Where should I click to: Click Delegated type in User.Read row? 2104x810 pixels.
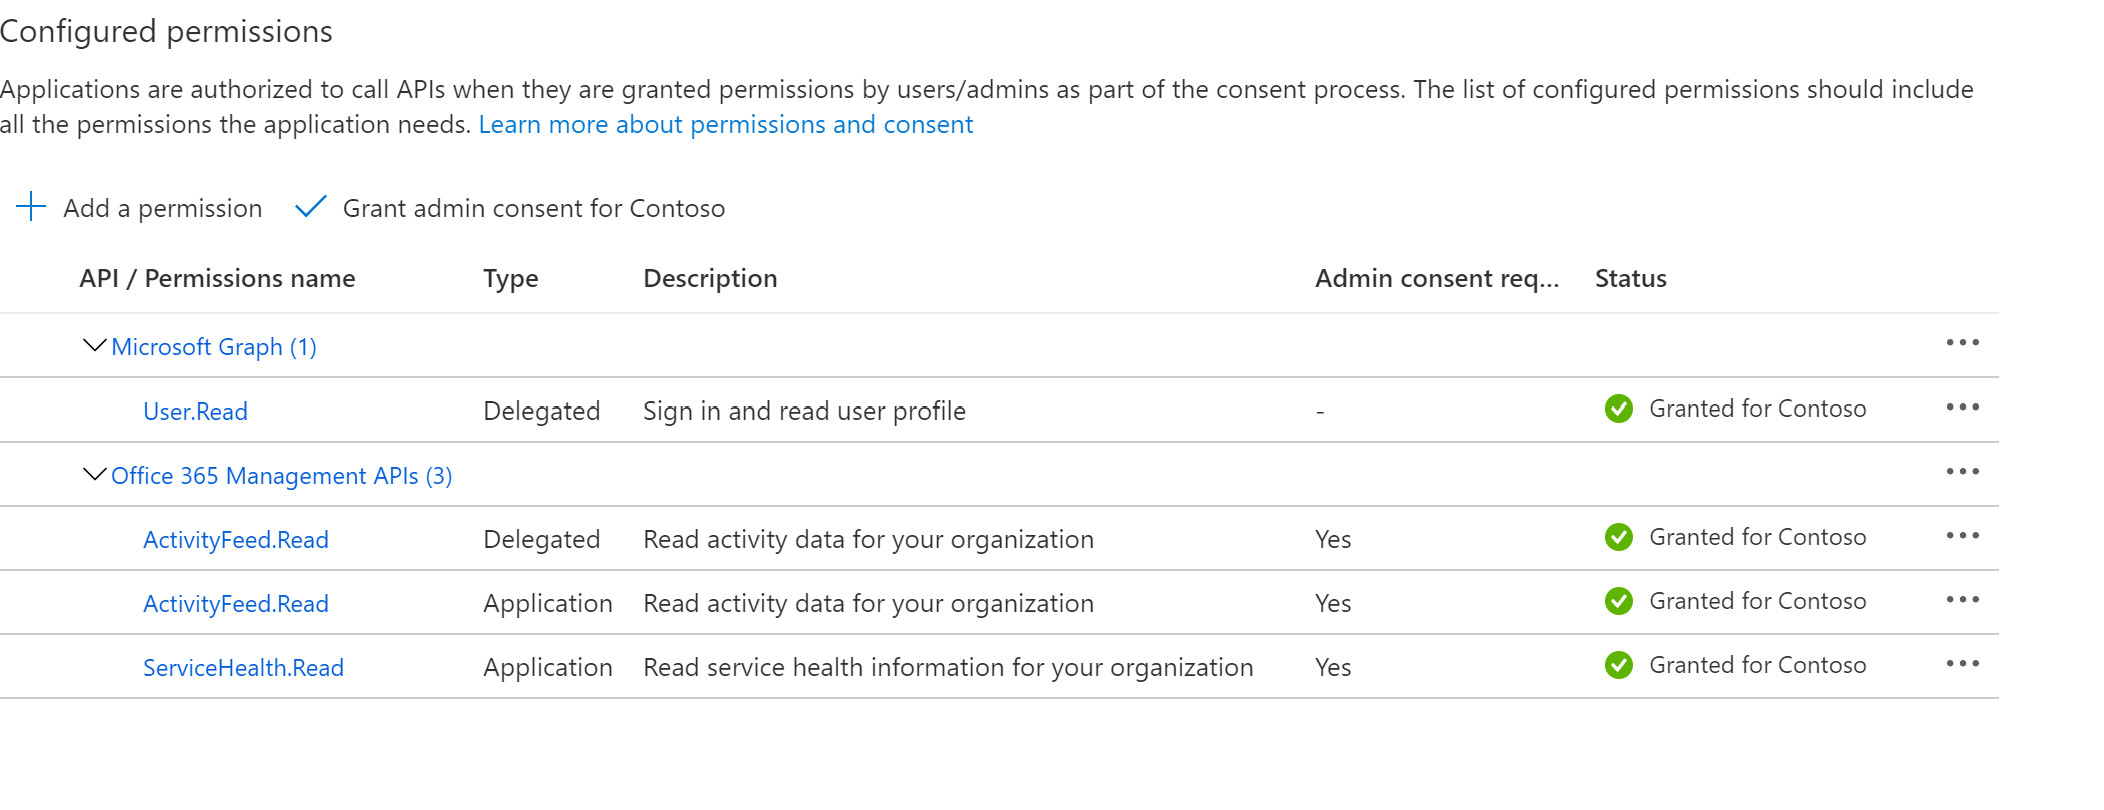[x=542, y=411]
